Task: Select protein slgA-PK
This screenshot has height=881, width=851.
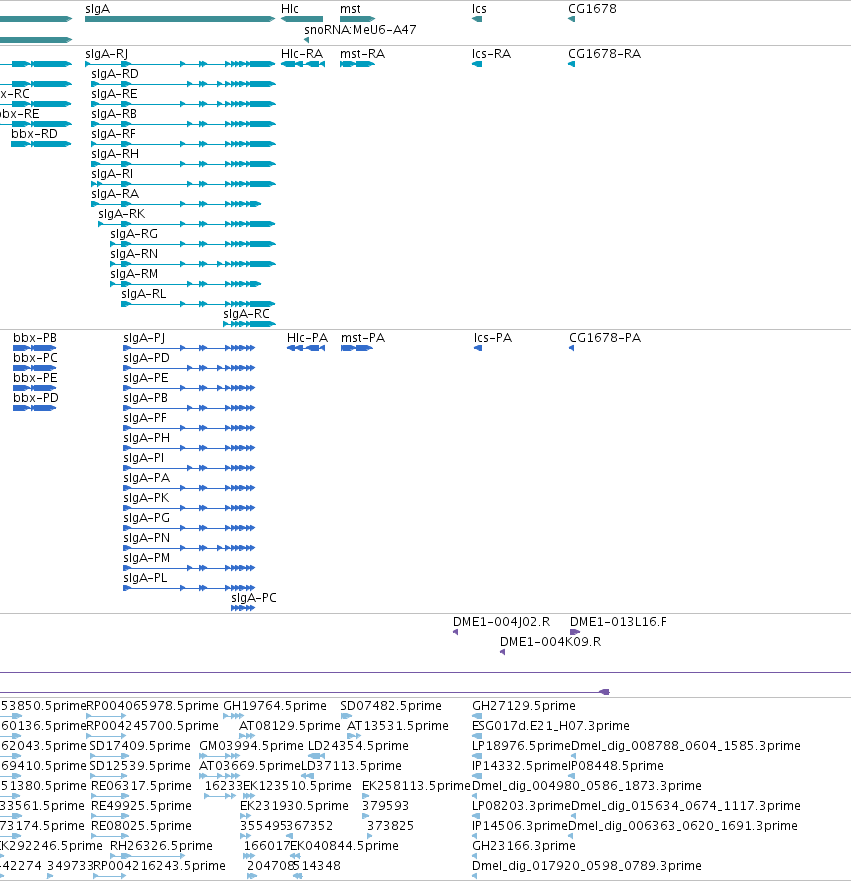Action: pyautogui.click(x=189, y=508)
